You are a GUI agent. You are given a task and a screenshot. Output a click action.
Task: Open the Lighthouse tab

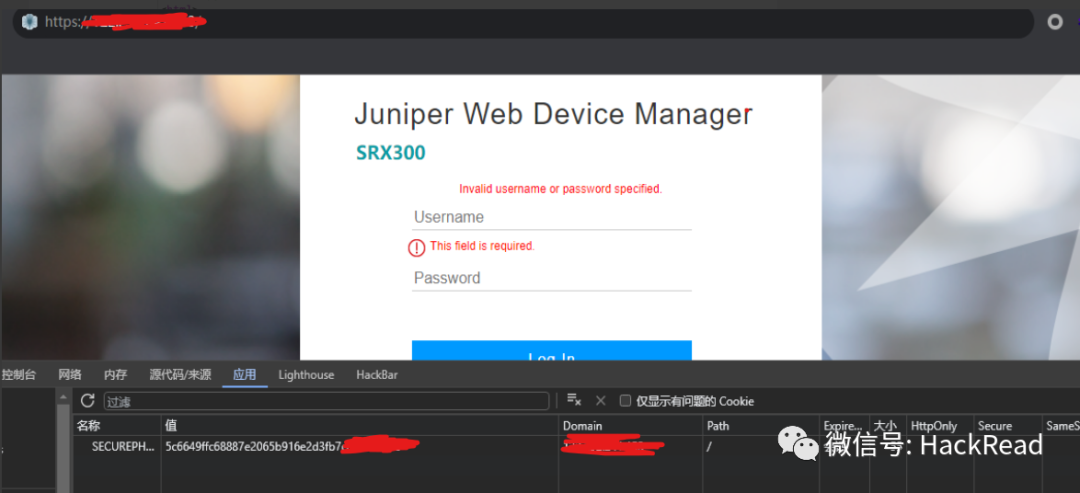pos(306,375)
